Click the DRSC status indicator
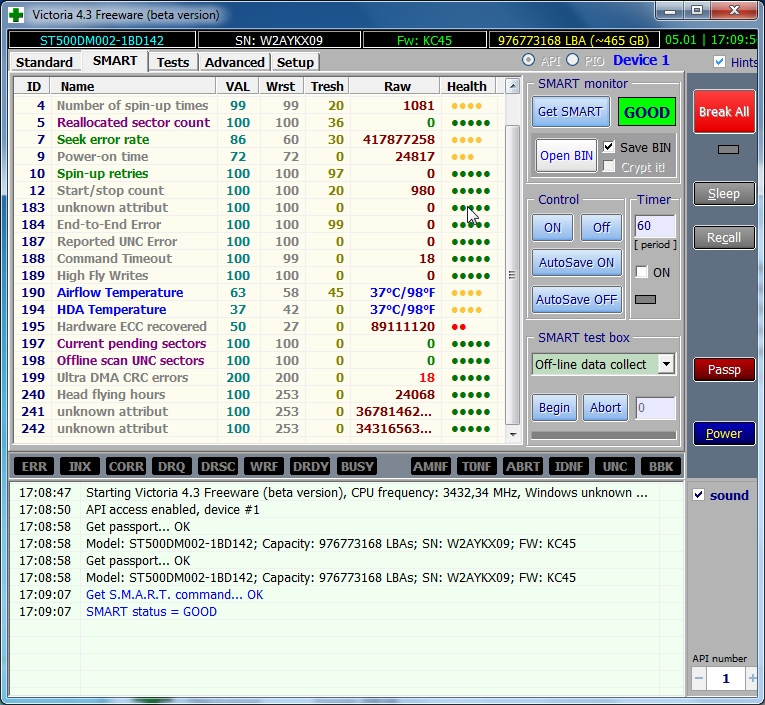The image size is (765, 705). click(218, 467)
